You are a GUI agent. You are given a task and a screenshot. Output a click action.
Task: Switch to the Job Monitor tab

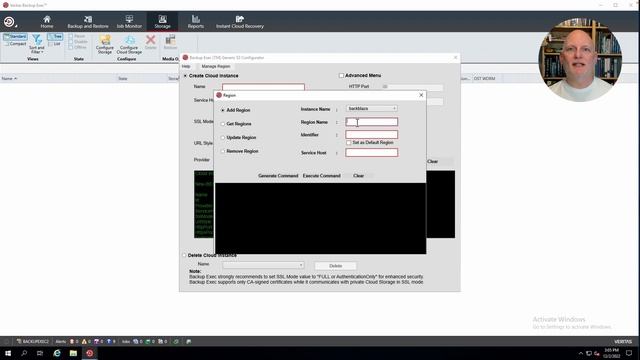(129, 22)
